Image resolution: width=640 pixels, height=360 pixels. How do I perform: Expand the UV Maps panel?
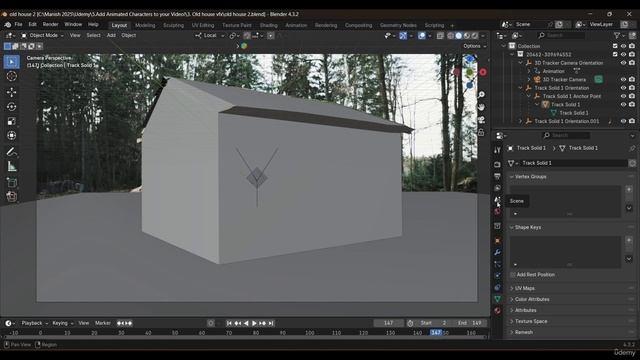[x=524, y=288]
